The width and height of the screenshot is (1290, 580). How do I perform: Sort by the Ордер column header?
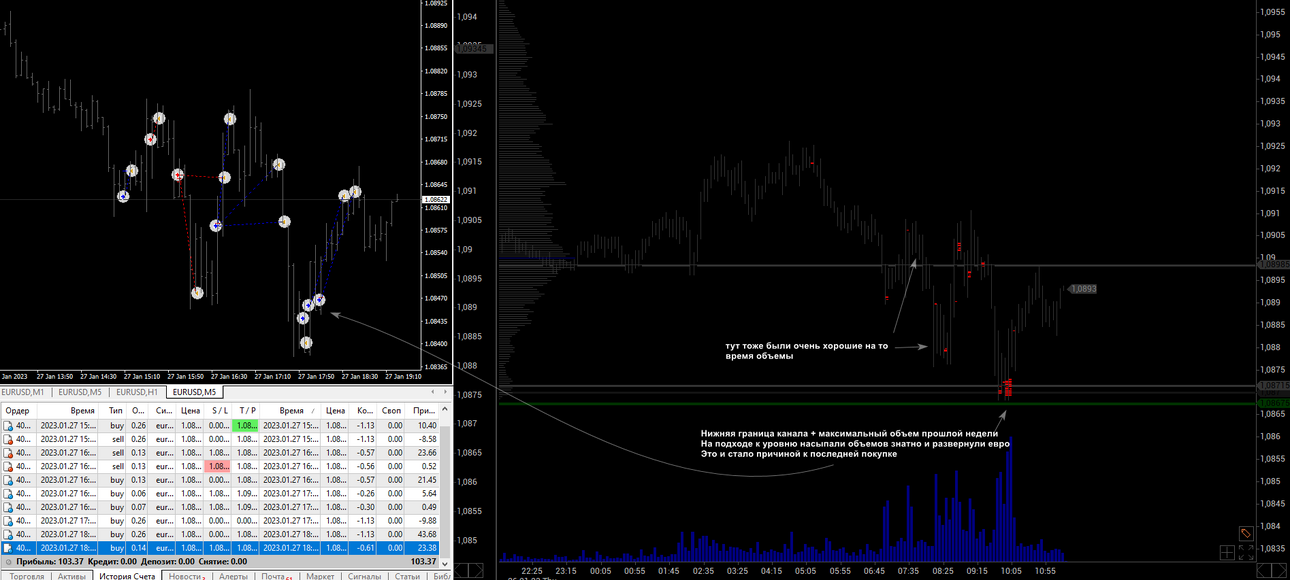[x=17, y=411]
